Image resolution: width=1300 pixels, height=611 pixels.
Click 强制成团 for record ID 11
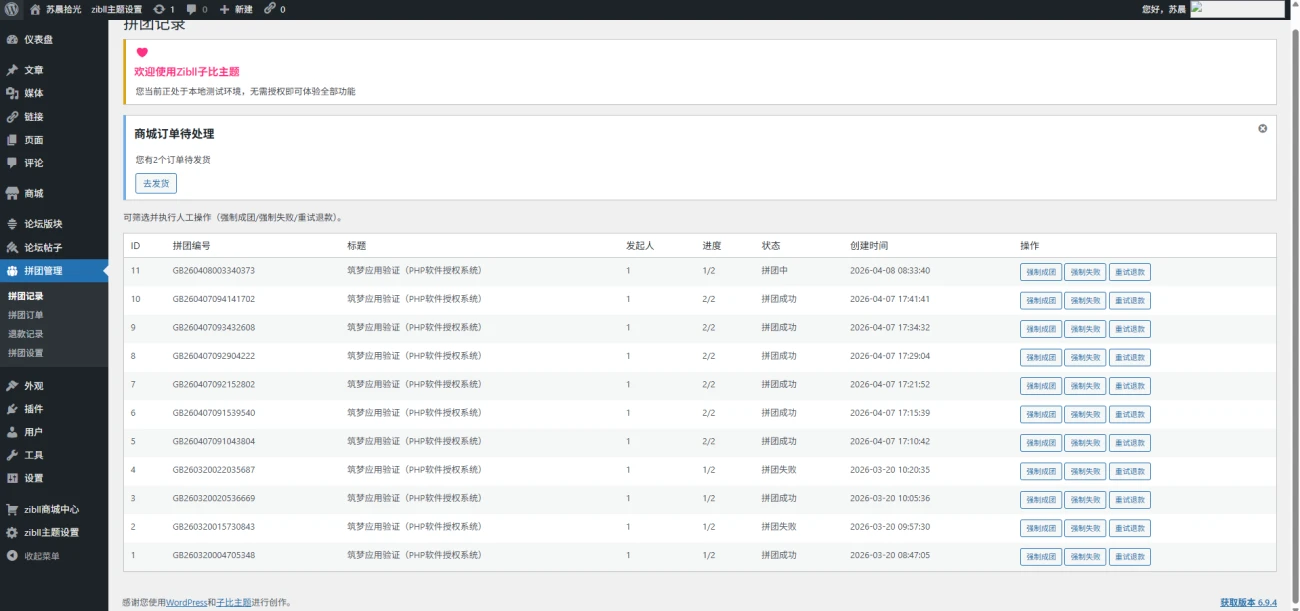(x=1040, y=272)
